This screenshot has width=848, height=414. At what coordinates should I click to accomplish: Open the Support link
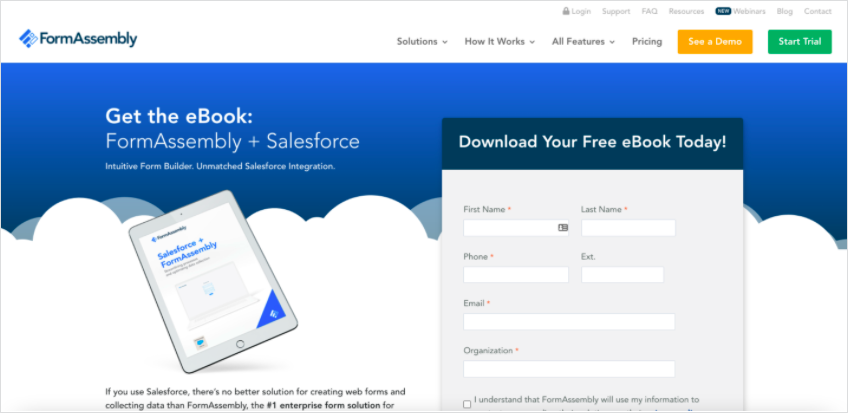(x=616, y=12)
